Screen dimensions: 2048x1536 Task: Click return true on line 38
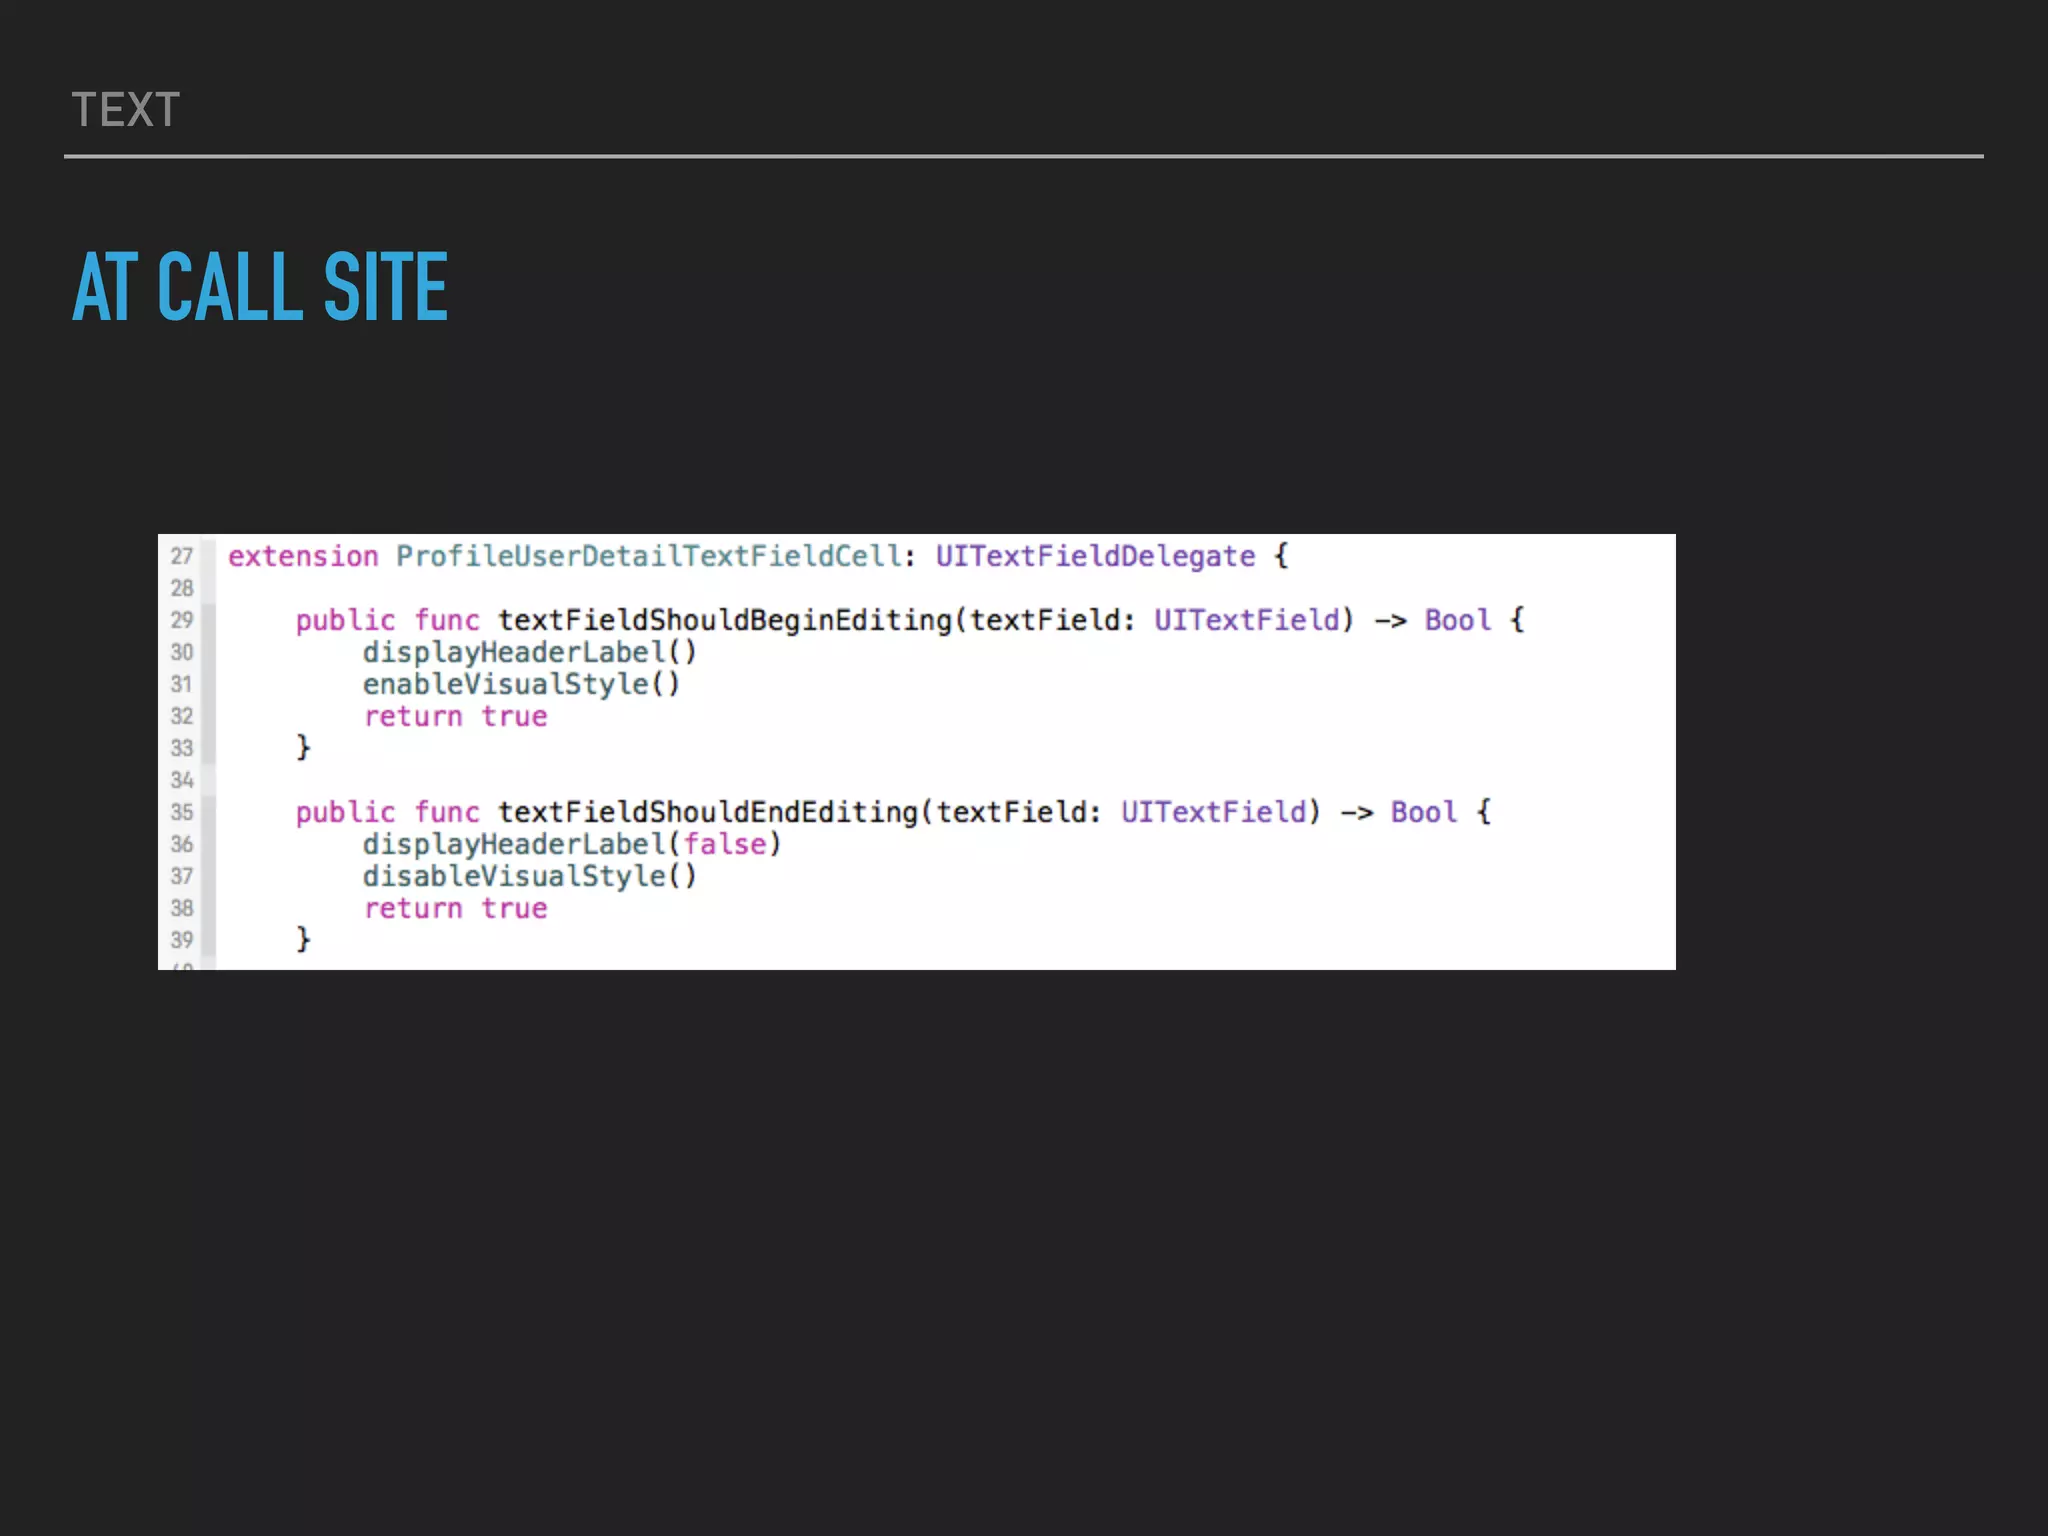tap(455, 908)
